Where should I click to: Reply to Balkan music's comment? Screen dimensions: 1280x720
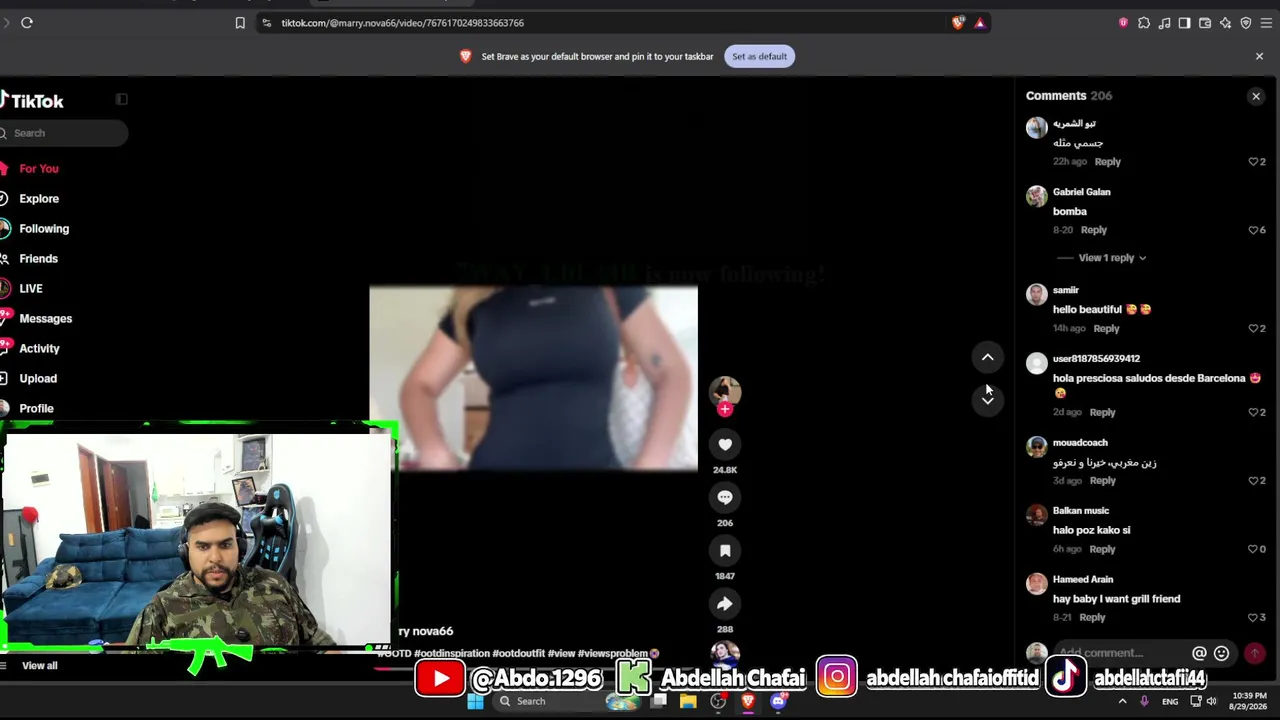click(1102, 549)
